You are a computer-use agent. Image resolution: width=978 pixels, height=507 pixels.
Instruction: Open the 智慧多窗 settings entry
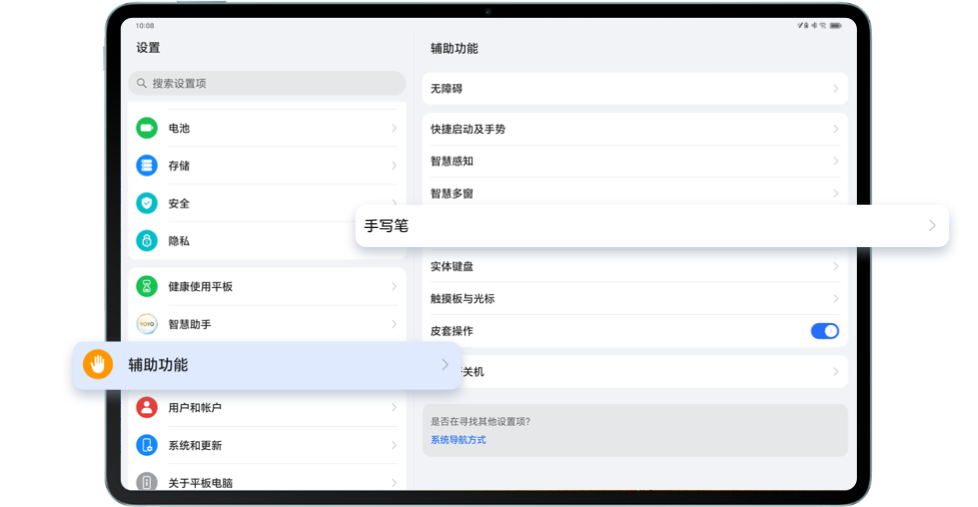(452, 193)
